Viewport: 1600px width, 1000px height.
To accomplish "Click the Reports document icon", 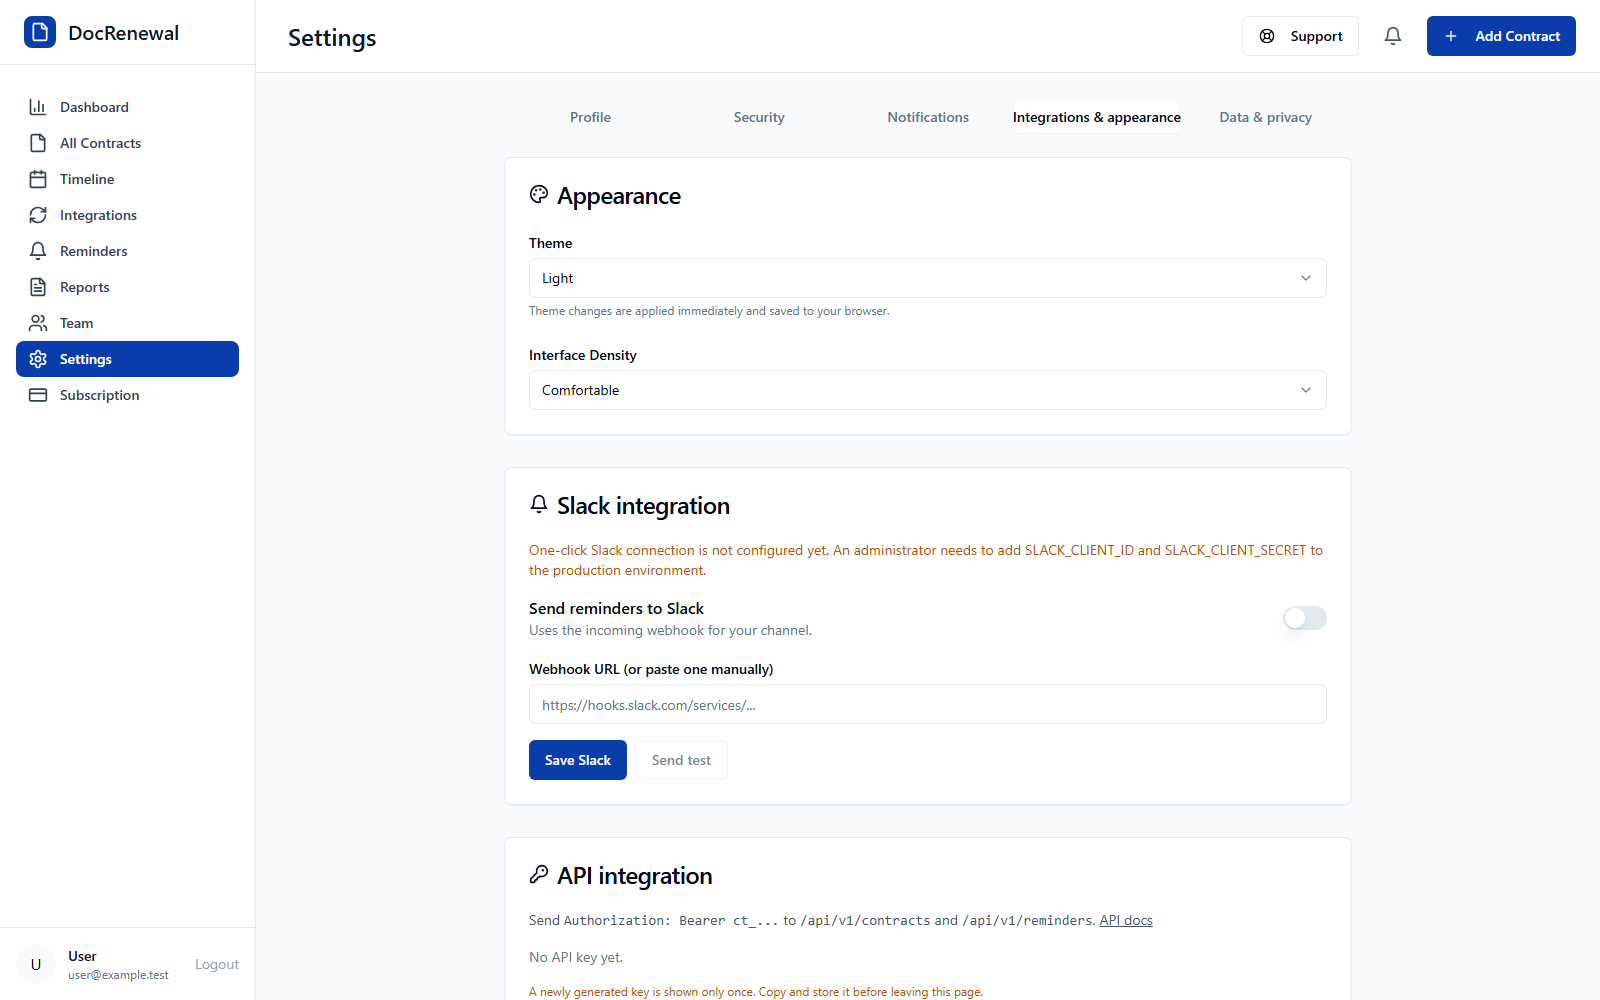I will pos(38,287).
